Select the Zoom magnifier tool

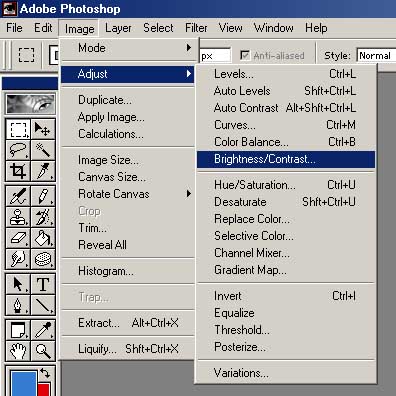point(43,351)
